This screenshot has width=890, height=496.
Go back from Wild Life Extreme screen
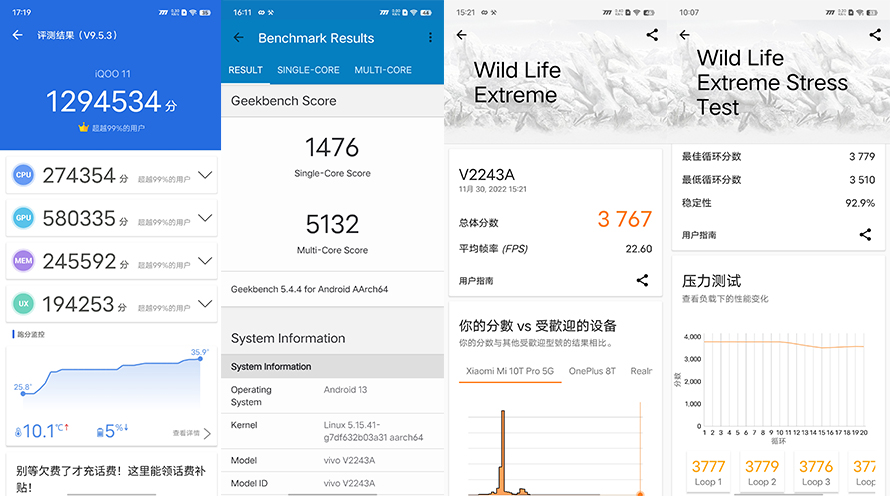point(461,35)
